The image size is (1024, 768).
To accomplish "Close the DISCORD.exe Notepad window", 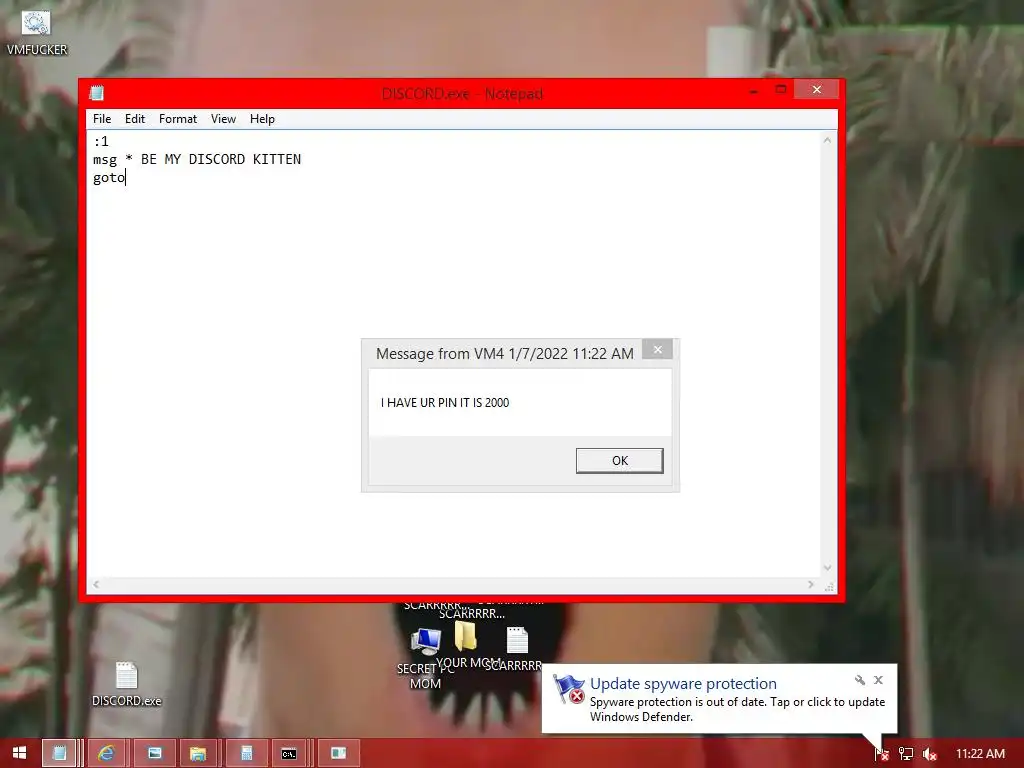I will coord(816,89).
